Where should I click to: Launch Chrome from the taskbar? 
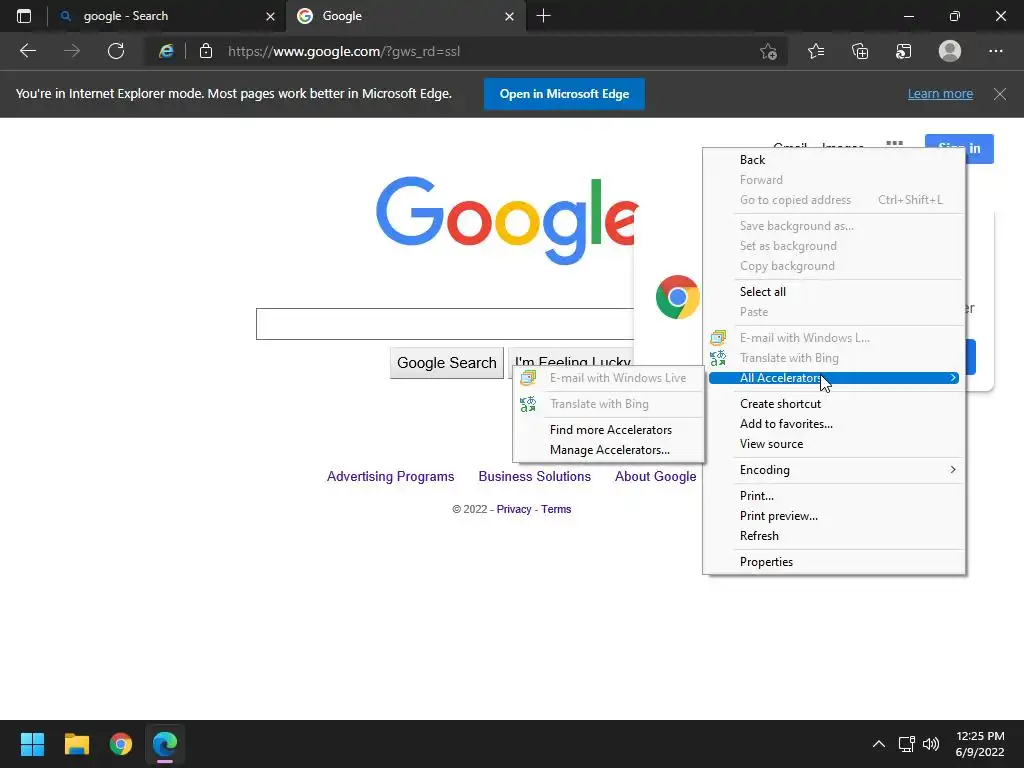121,744
